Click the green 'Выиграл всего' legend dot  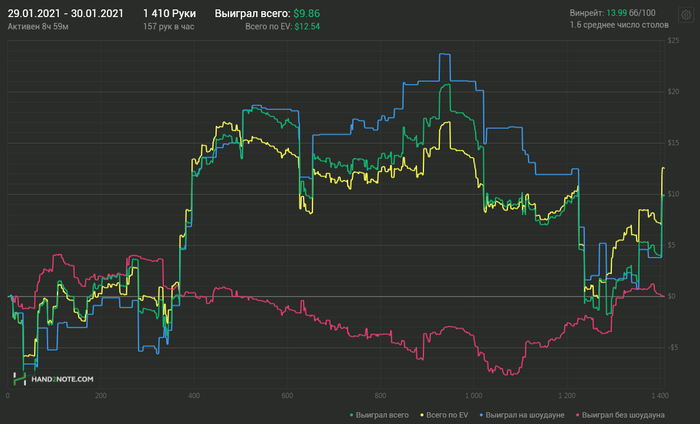click(351, 416)
